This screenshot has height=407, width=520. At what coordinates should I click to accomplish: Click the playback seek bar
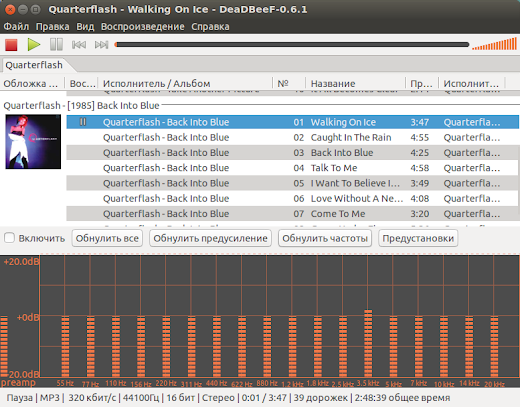click(x=292, y=45)
